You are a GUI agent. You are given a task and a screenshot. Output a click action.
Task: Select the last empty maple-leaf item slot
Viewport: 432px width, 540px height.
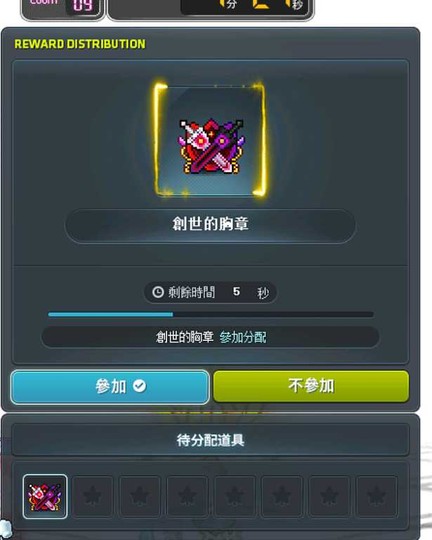point(377,497)
